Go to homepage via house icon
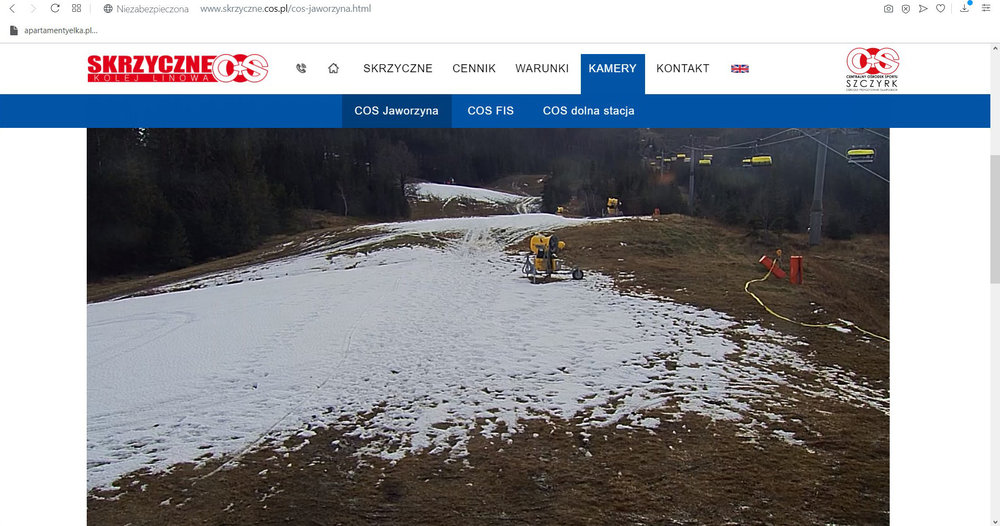This screenshot has width=1000, height=526. pos(334,68)
